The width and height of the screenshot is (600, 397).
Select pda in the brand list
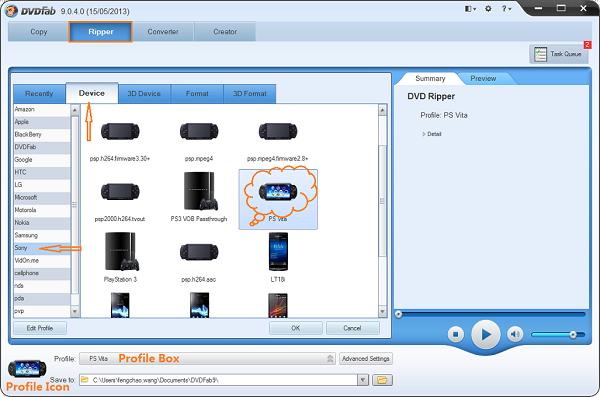click(x=42, y=299)
